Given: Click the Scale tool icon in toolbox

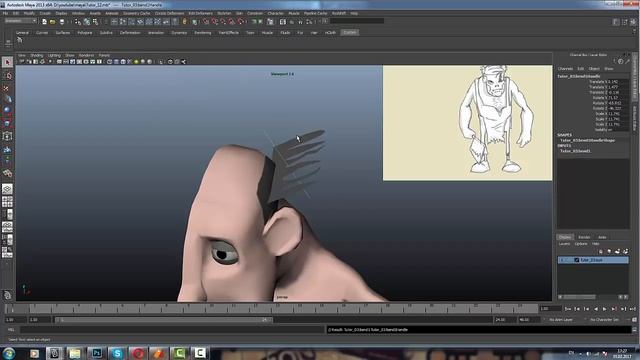Looking at the screenshot, I should [7, 123].
